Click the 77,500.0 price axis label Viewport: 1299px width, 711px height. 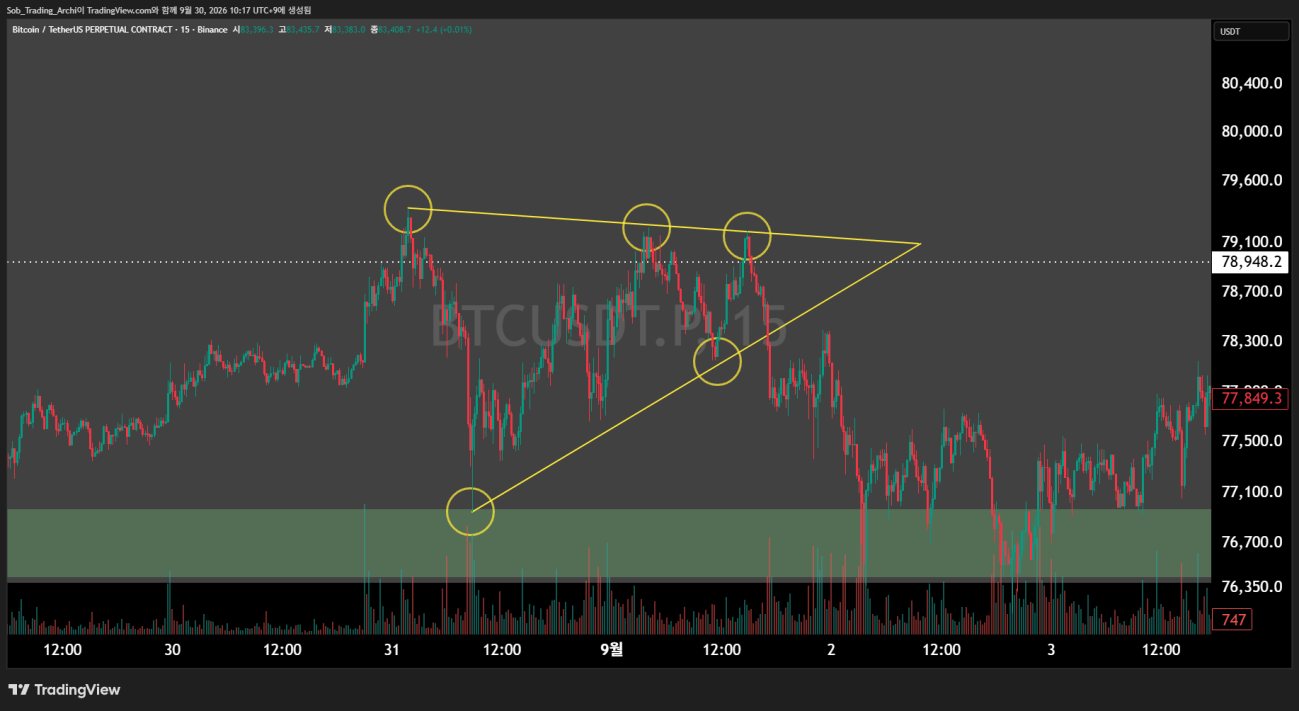tap(1252, 441)
